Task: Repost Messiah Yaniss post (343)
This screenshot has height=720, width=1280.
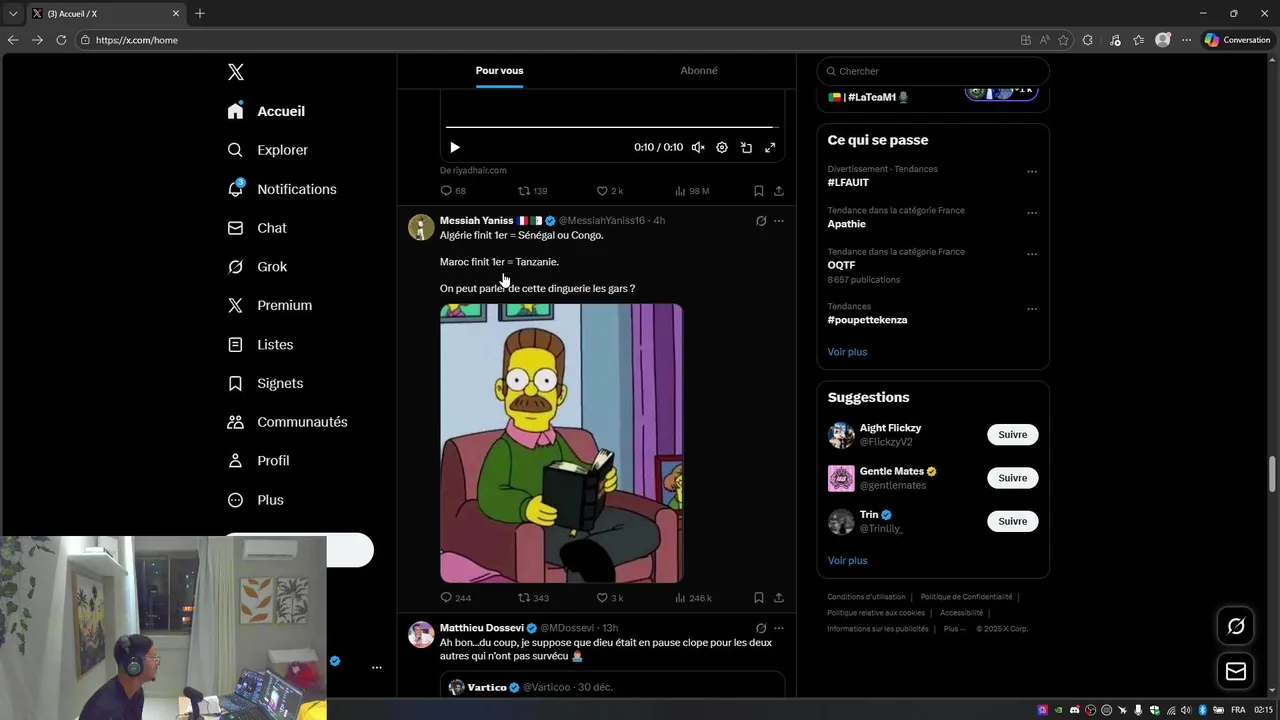Action: 533,598
